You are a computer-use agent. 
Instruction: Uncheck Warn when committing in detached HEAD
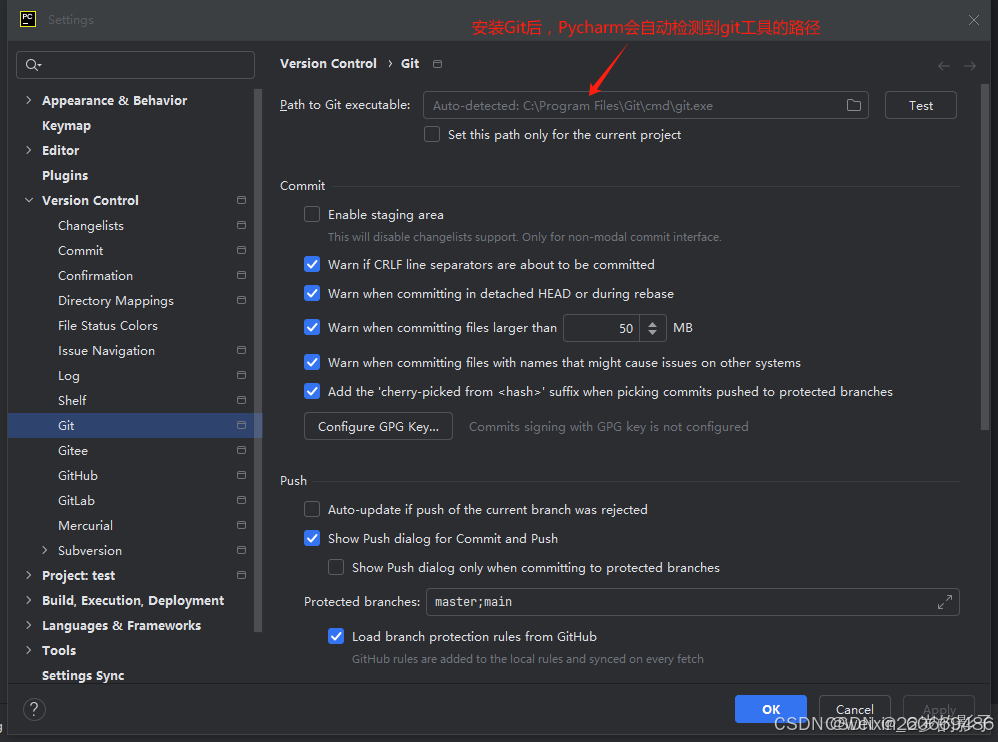point(312,293)
